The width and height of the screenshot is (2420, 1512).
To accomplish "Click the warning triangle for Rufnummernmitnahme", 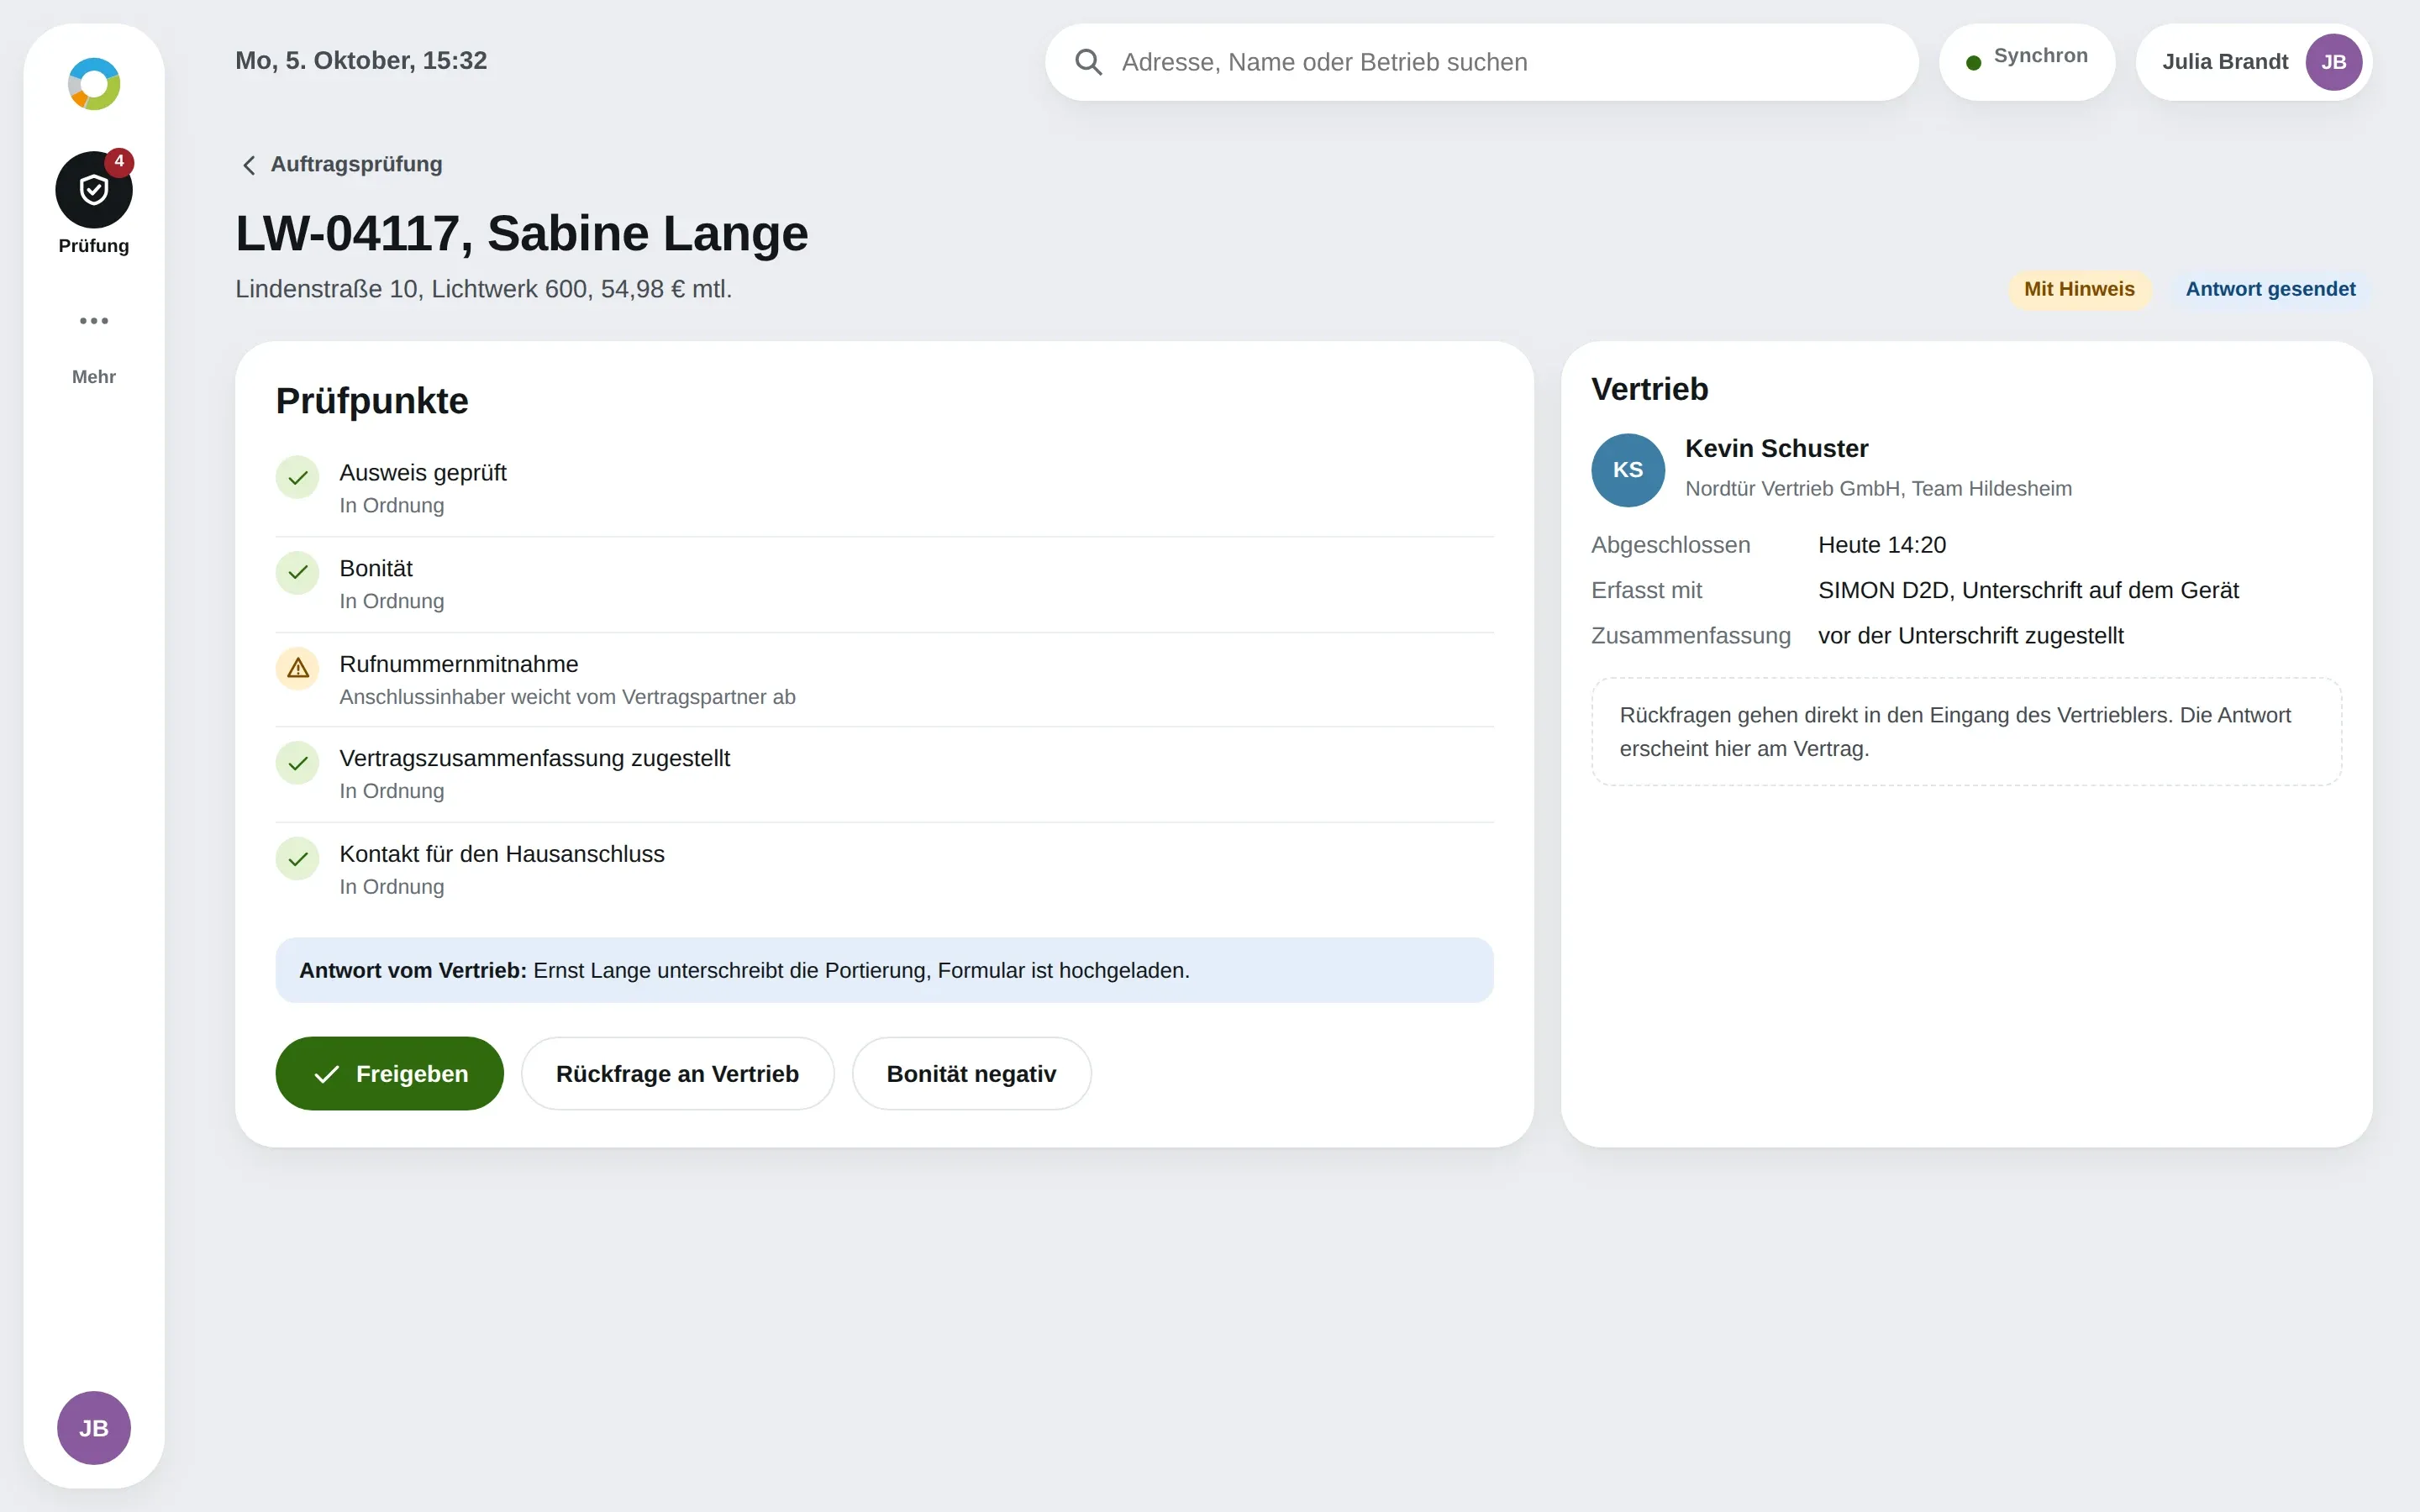I will click(x=297, y=669).
